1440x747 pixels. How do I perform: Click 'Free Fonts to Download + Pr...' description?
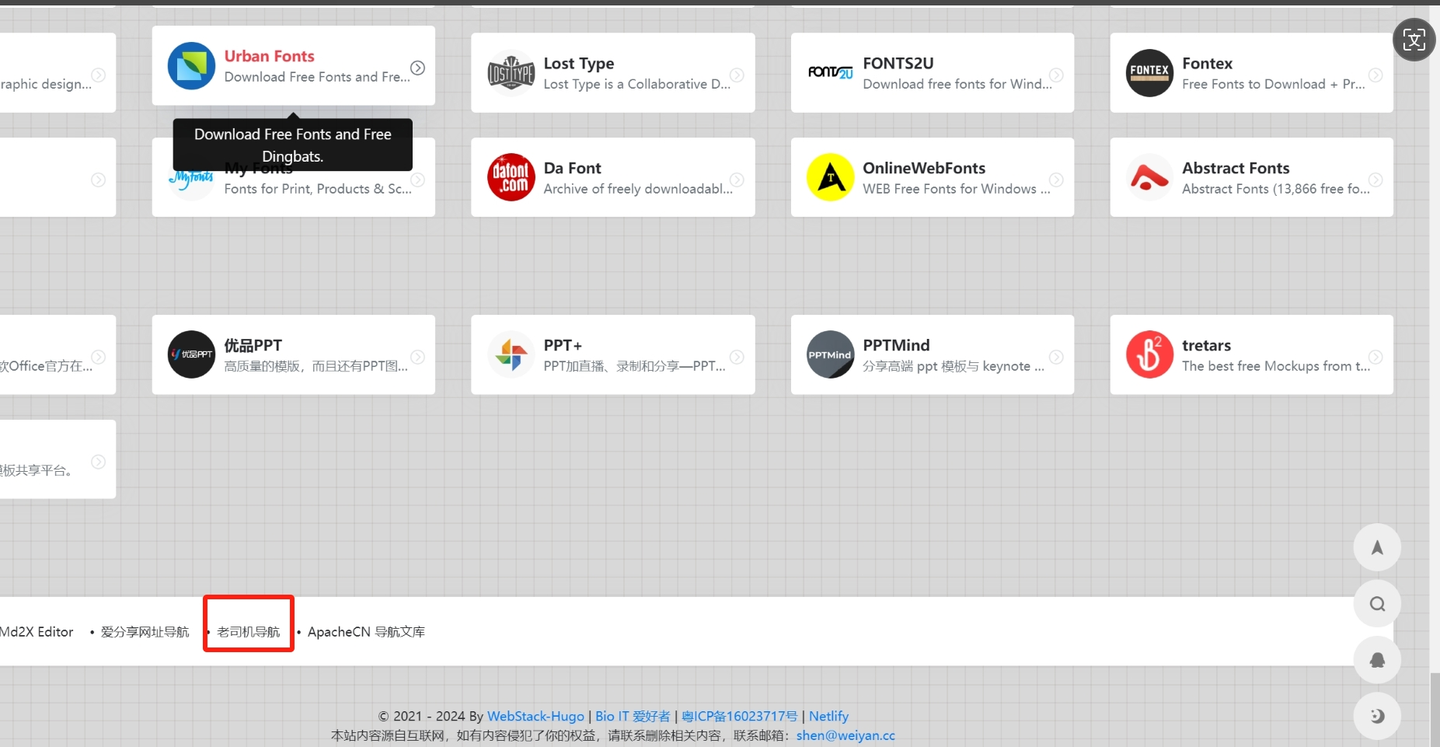[1273, 84]
